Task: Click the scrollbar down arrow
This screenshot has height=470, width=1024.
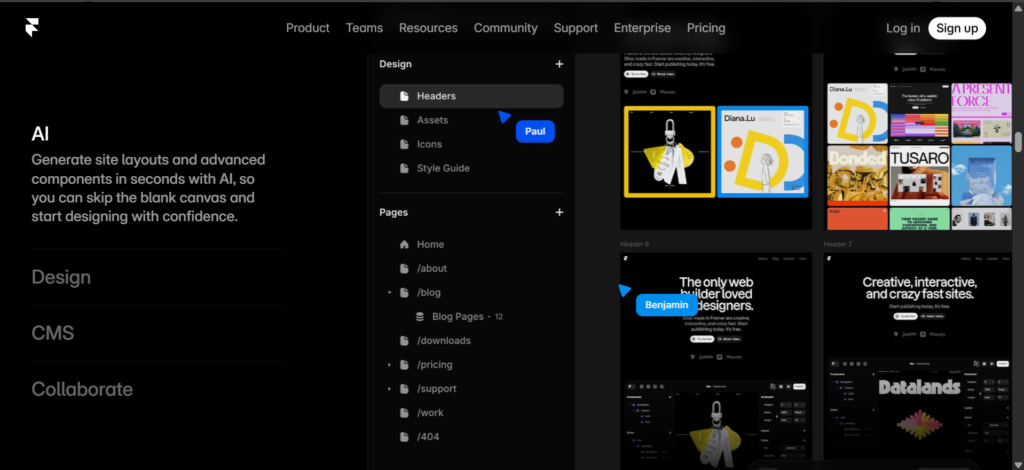Action: coord(1018,464)
